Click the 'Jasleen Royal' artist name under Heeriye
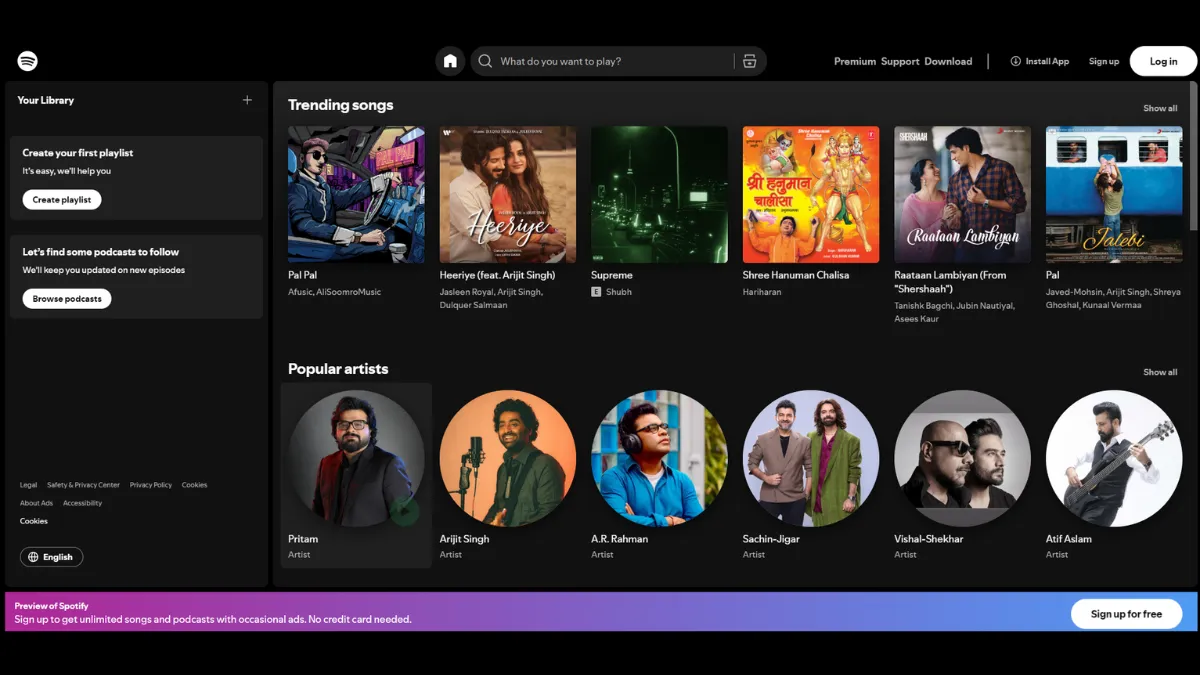 [468, 292]
